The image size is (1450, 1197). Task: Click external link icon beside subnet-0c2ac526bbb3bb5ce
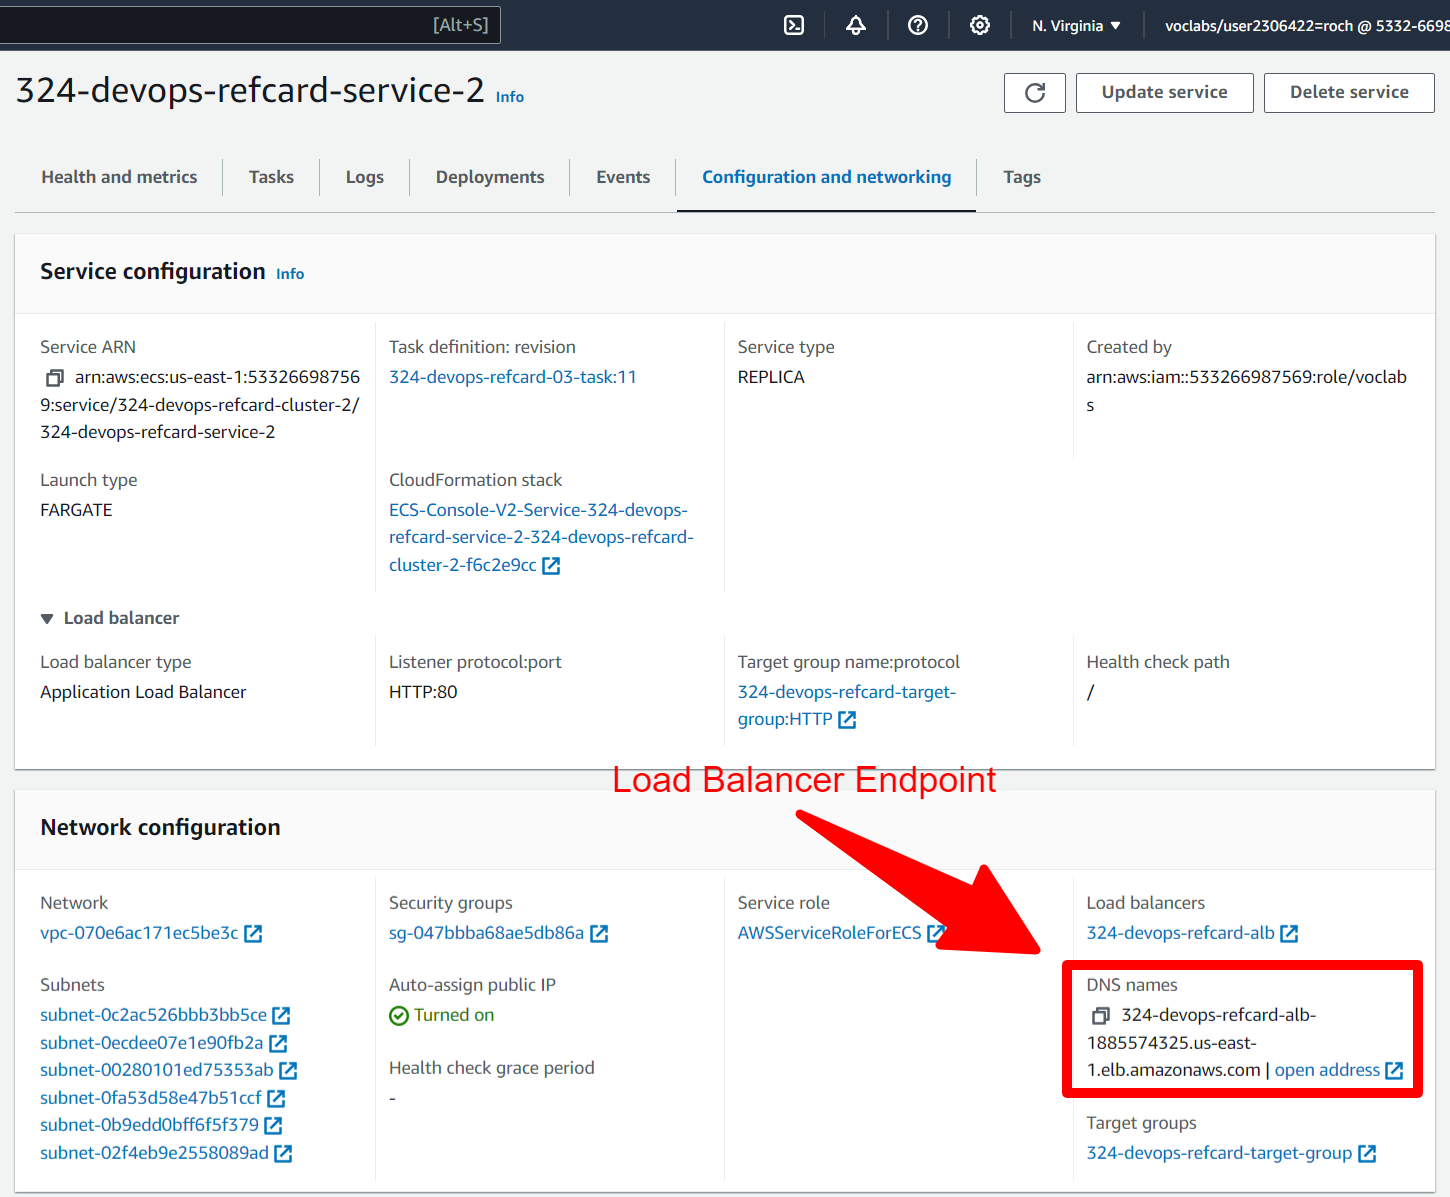[281, 1016]
